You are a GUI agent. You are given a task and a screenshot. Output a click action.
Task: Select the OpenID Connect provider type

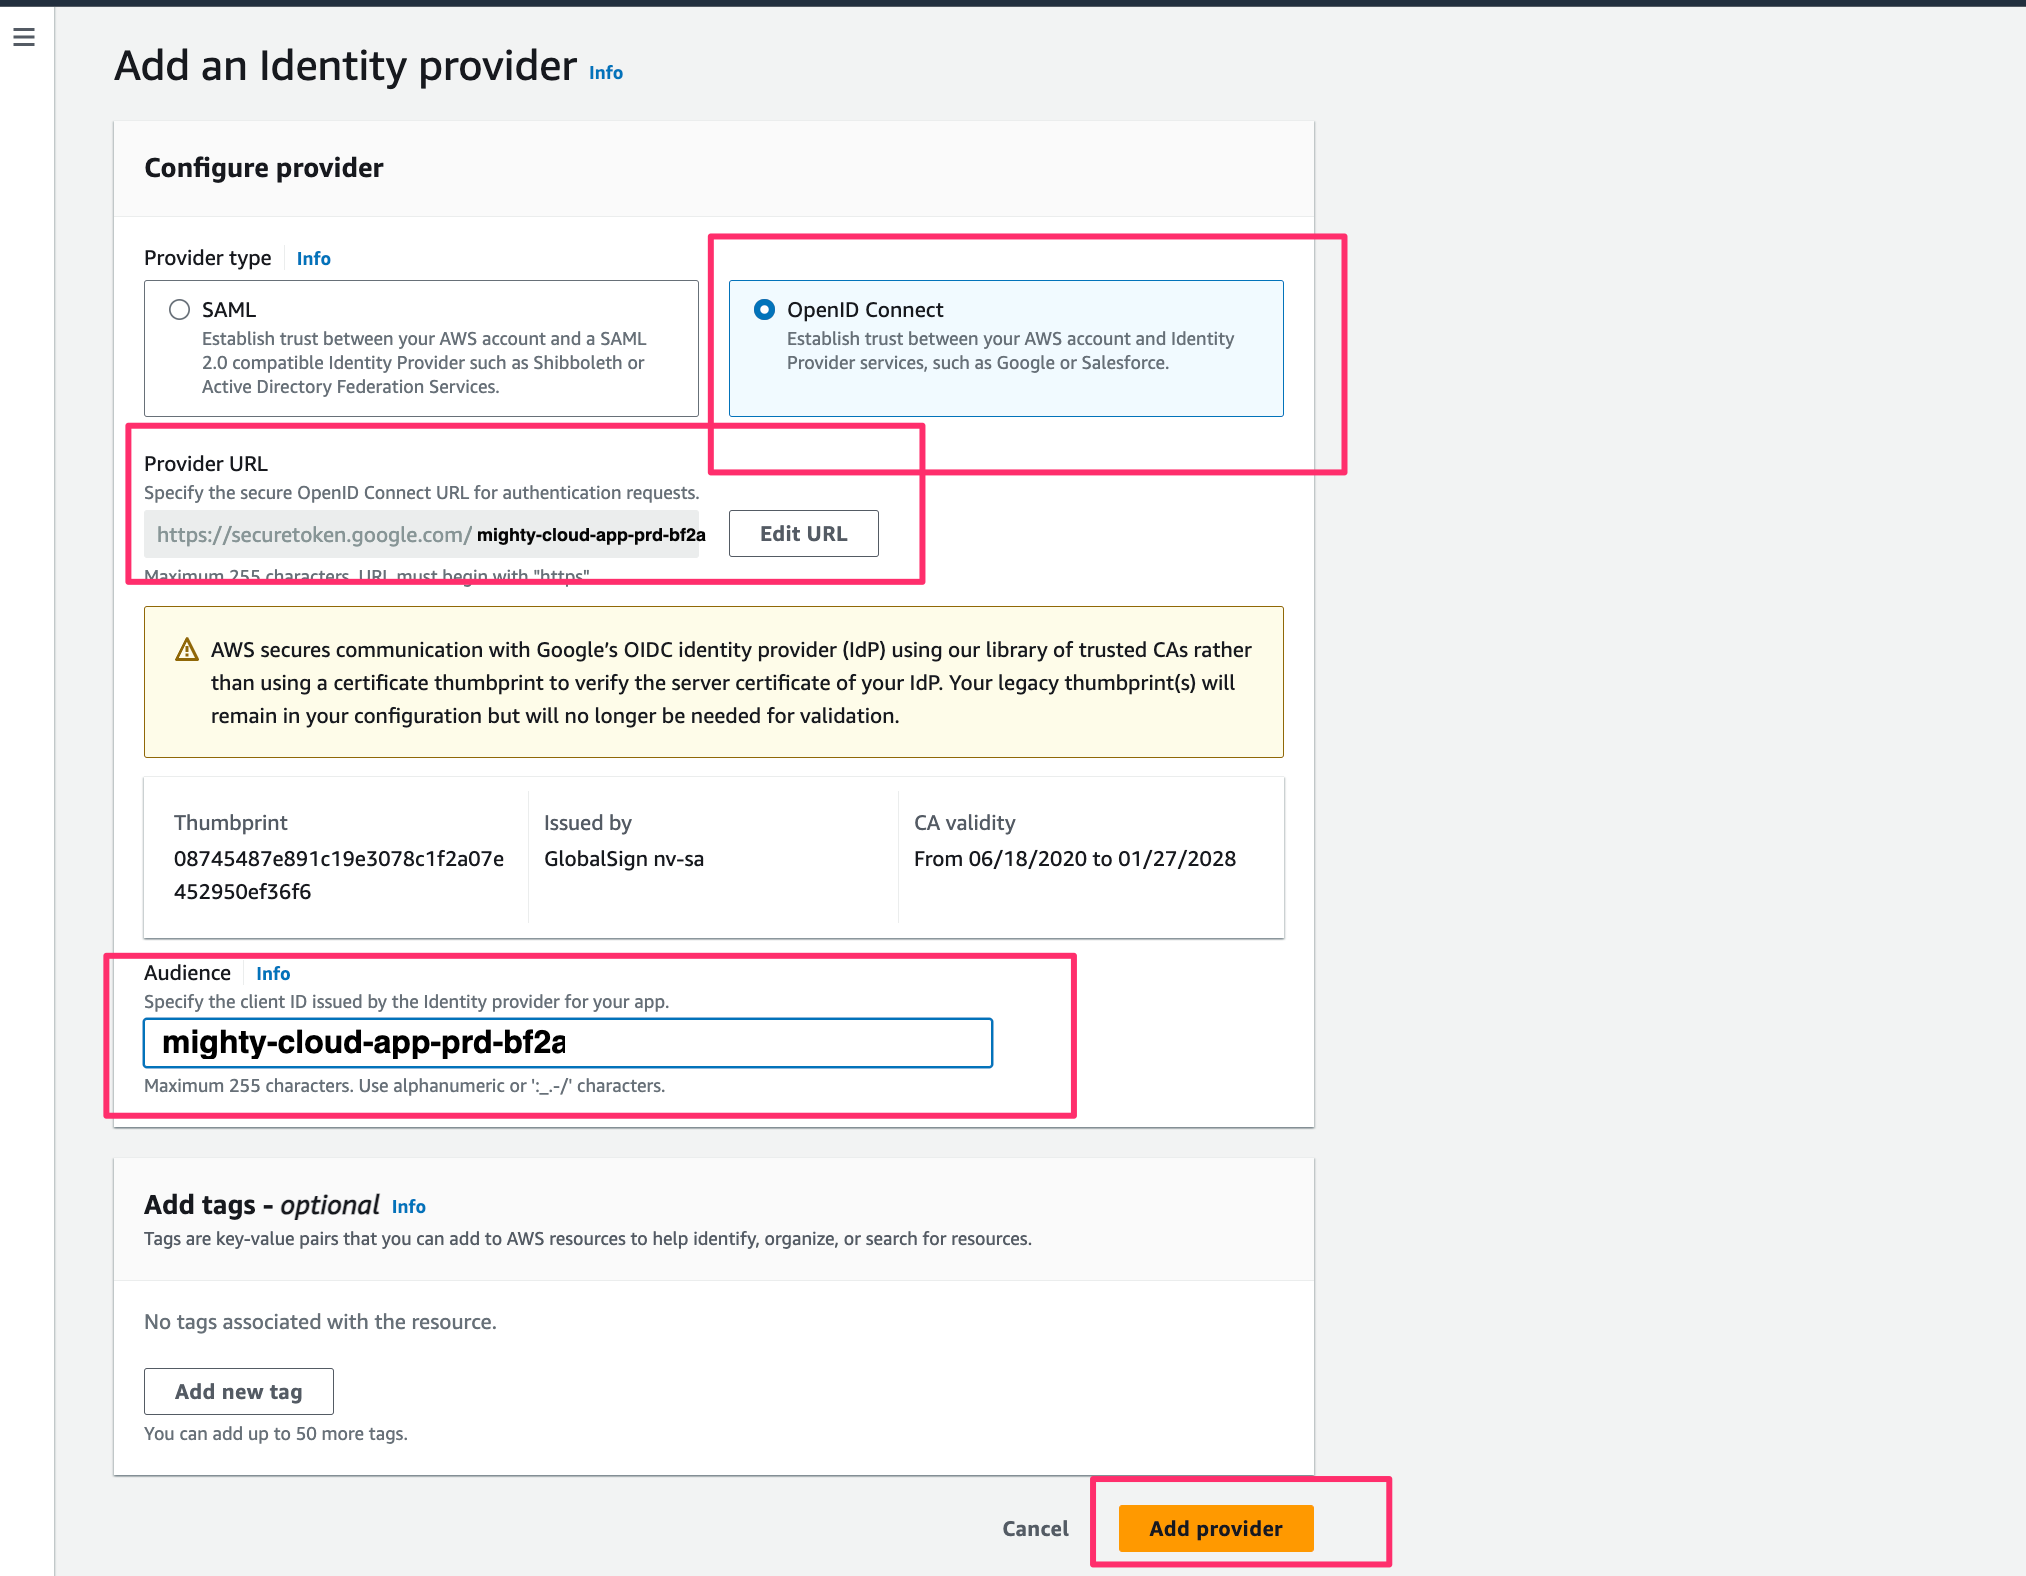click(x=765, y=310)
